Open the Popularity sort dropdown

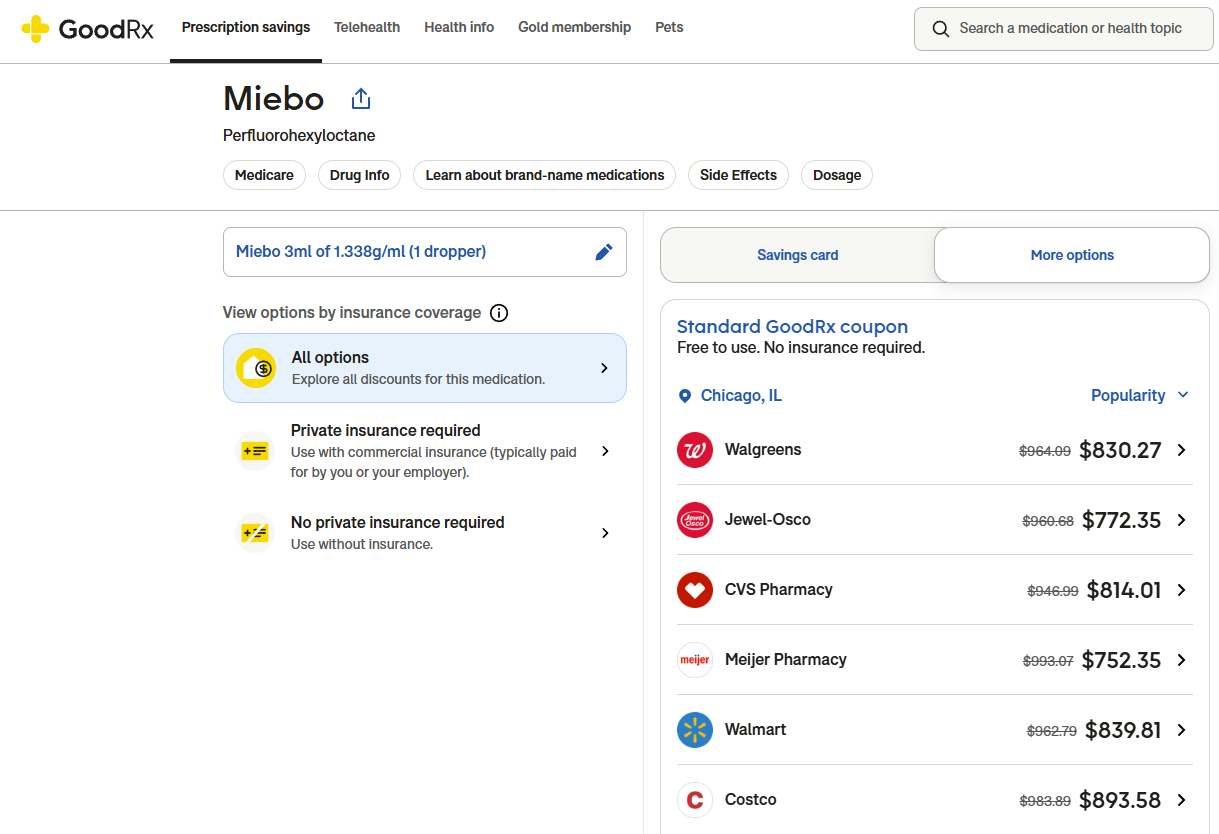[x=1140, y=396]
